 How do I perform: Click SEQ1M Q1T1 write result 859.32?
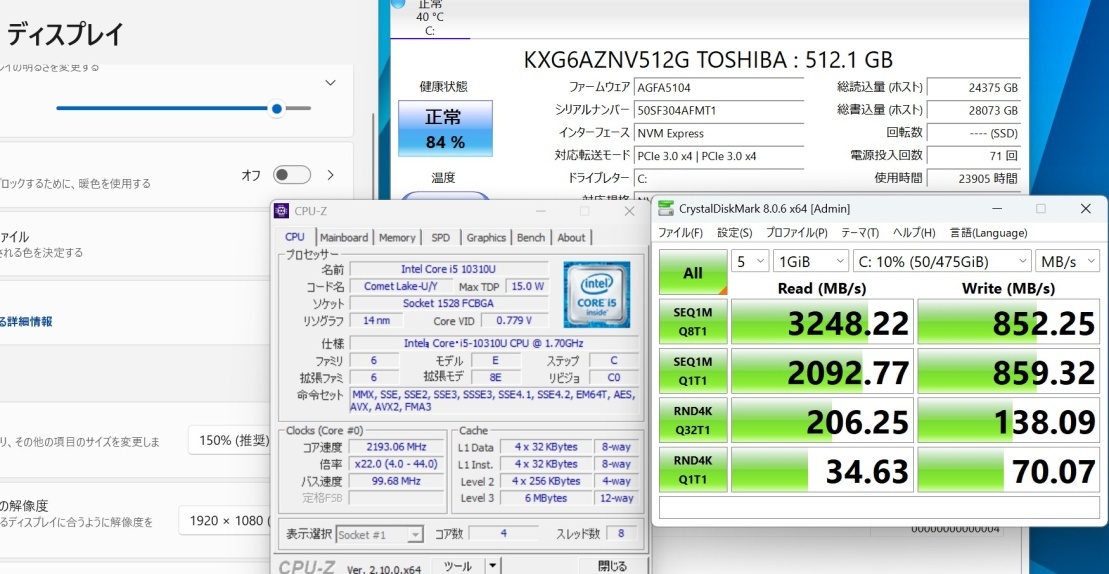tap(1009, 372)
